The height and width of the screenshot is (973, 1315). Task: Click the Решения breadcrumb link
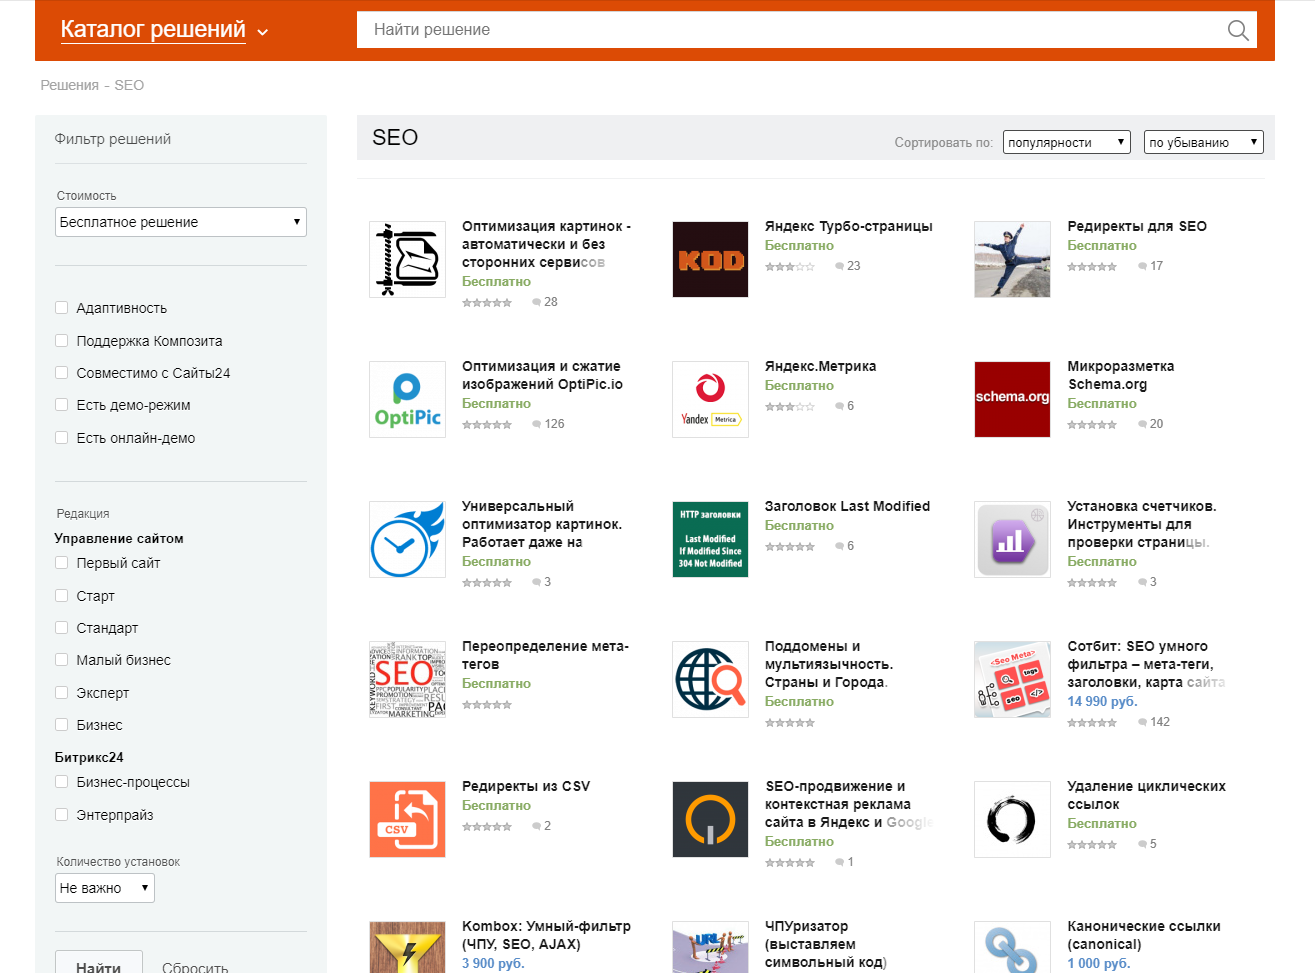tap(69, 85)
